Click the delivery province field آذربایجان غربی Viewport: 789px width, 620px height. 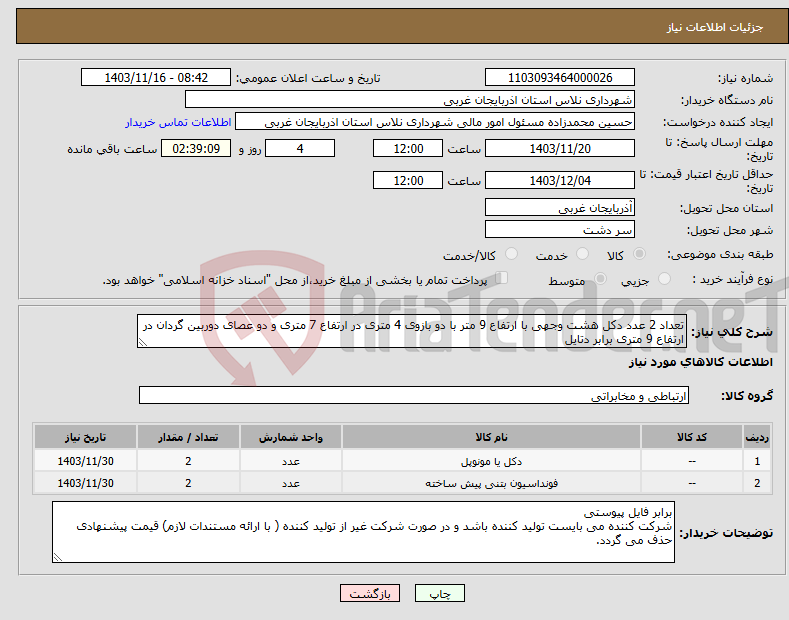click(560, 207)
